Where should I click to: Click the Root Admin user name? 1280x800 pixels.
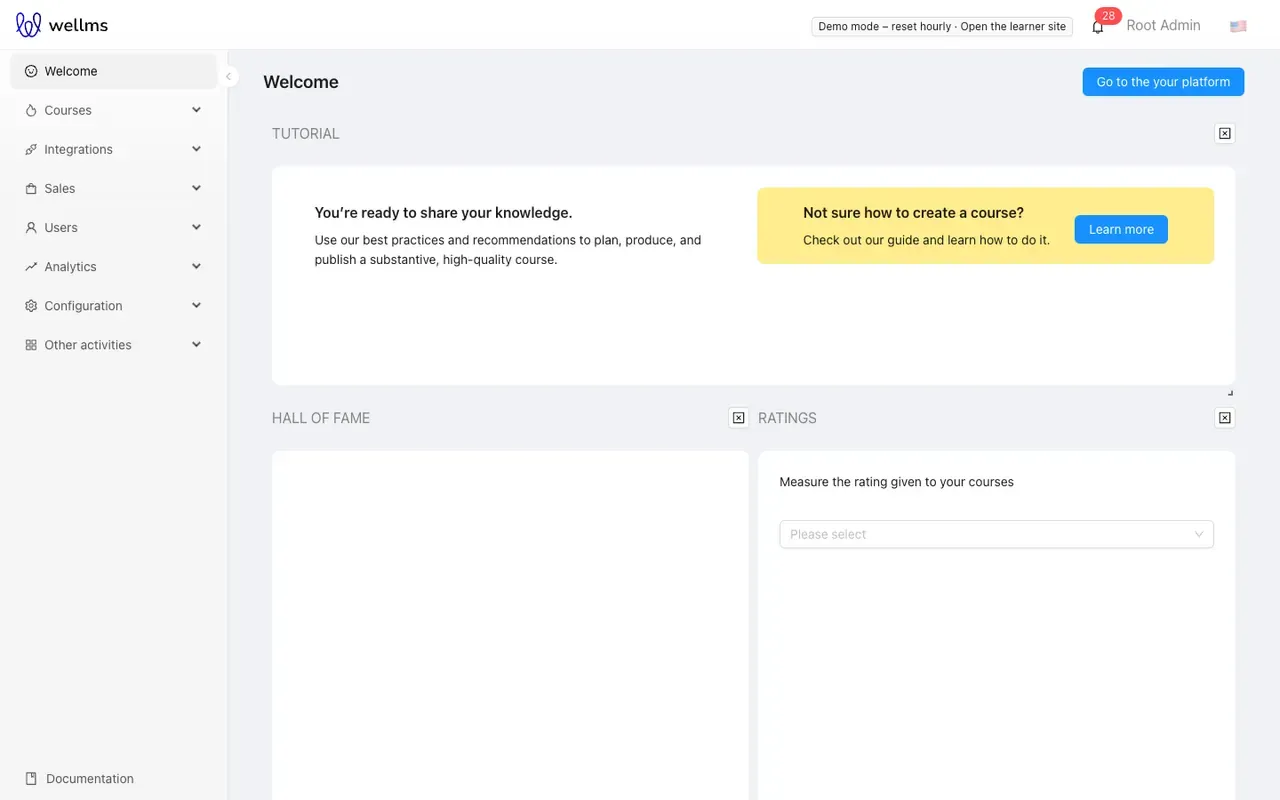pyautogui.click(x=1163, y=26)
